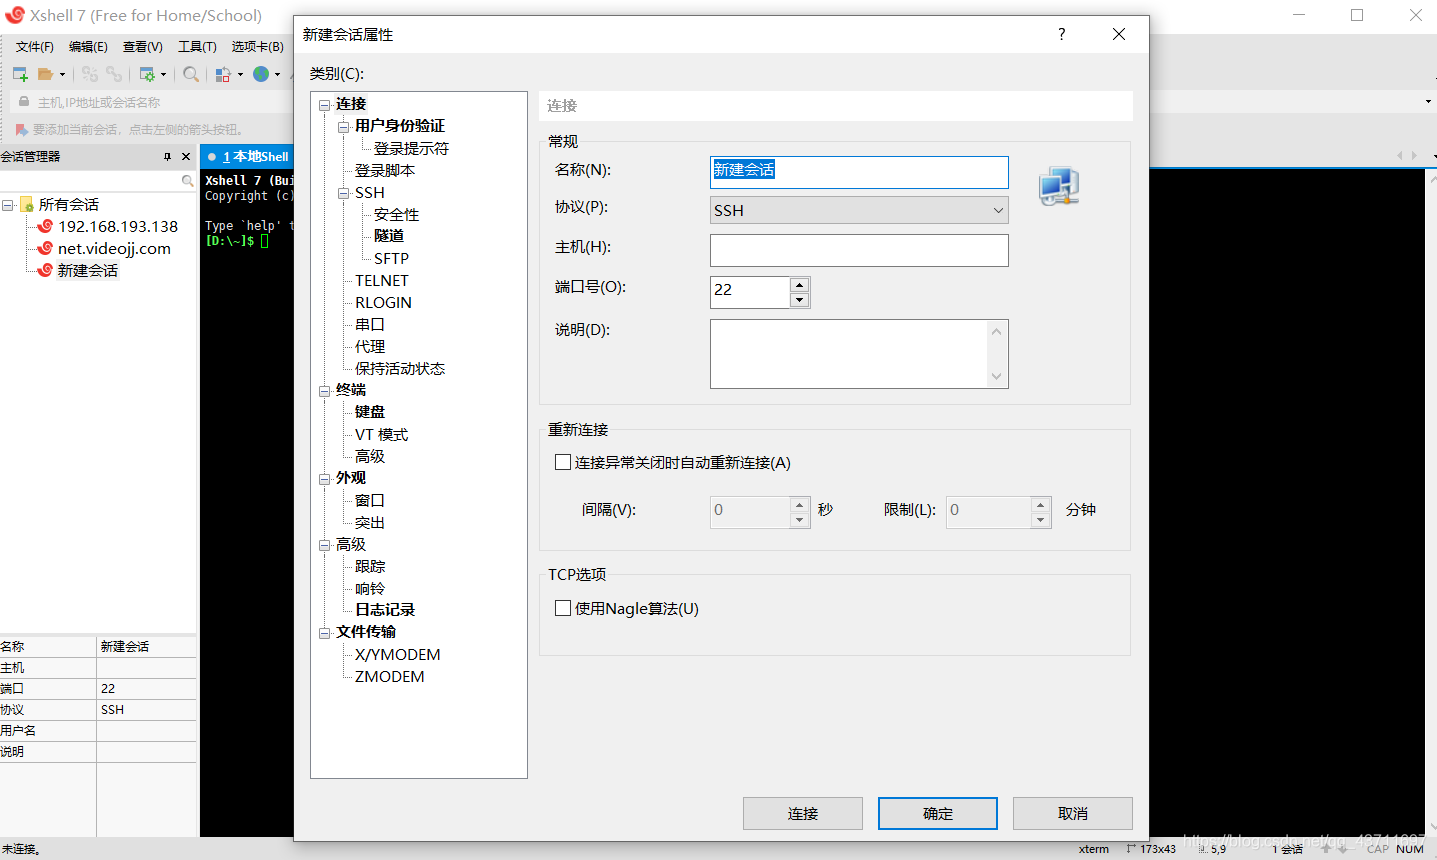Open the dropdown arrow next to Open folder icon

62,74
